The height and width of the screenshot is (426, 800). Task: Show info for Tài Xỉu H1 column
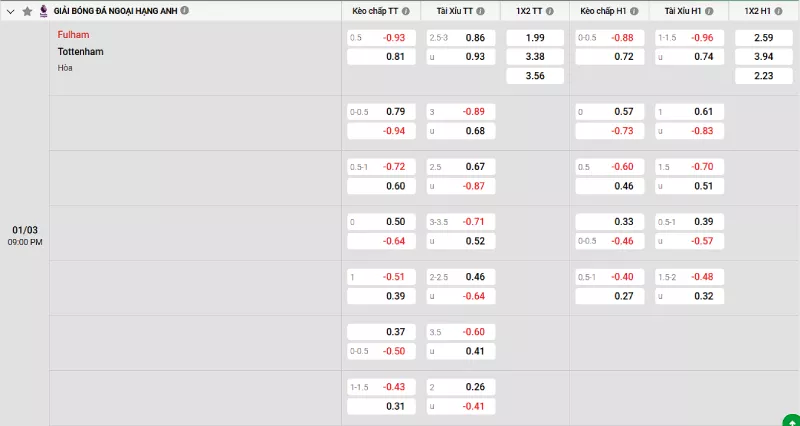709,11
